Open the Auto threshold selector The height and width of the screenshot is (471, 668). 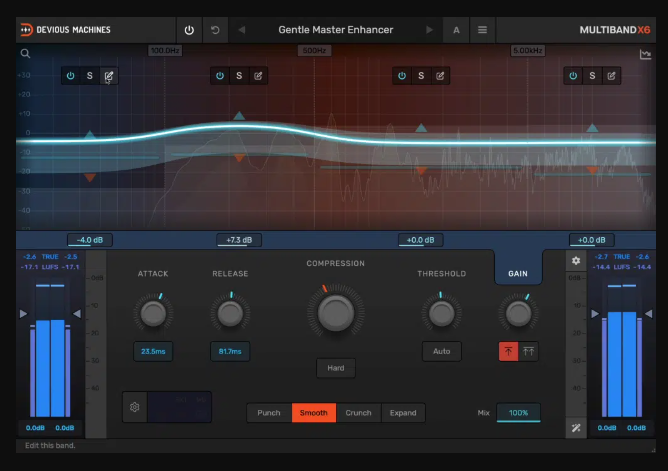pos(441,351)
